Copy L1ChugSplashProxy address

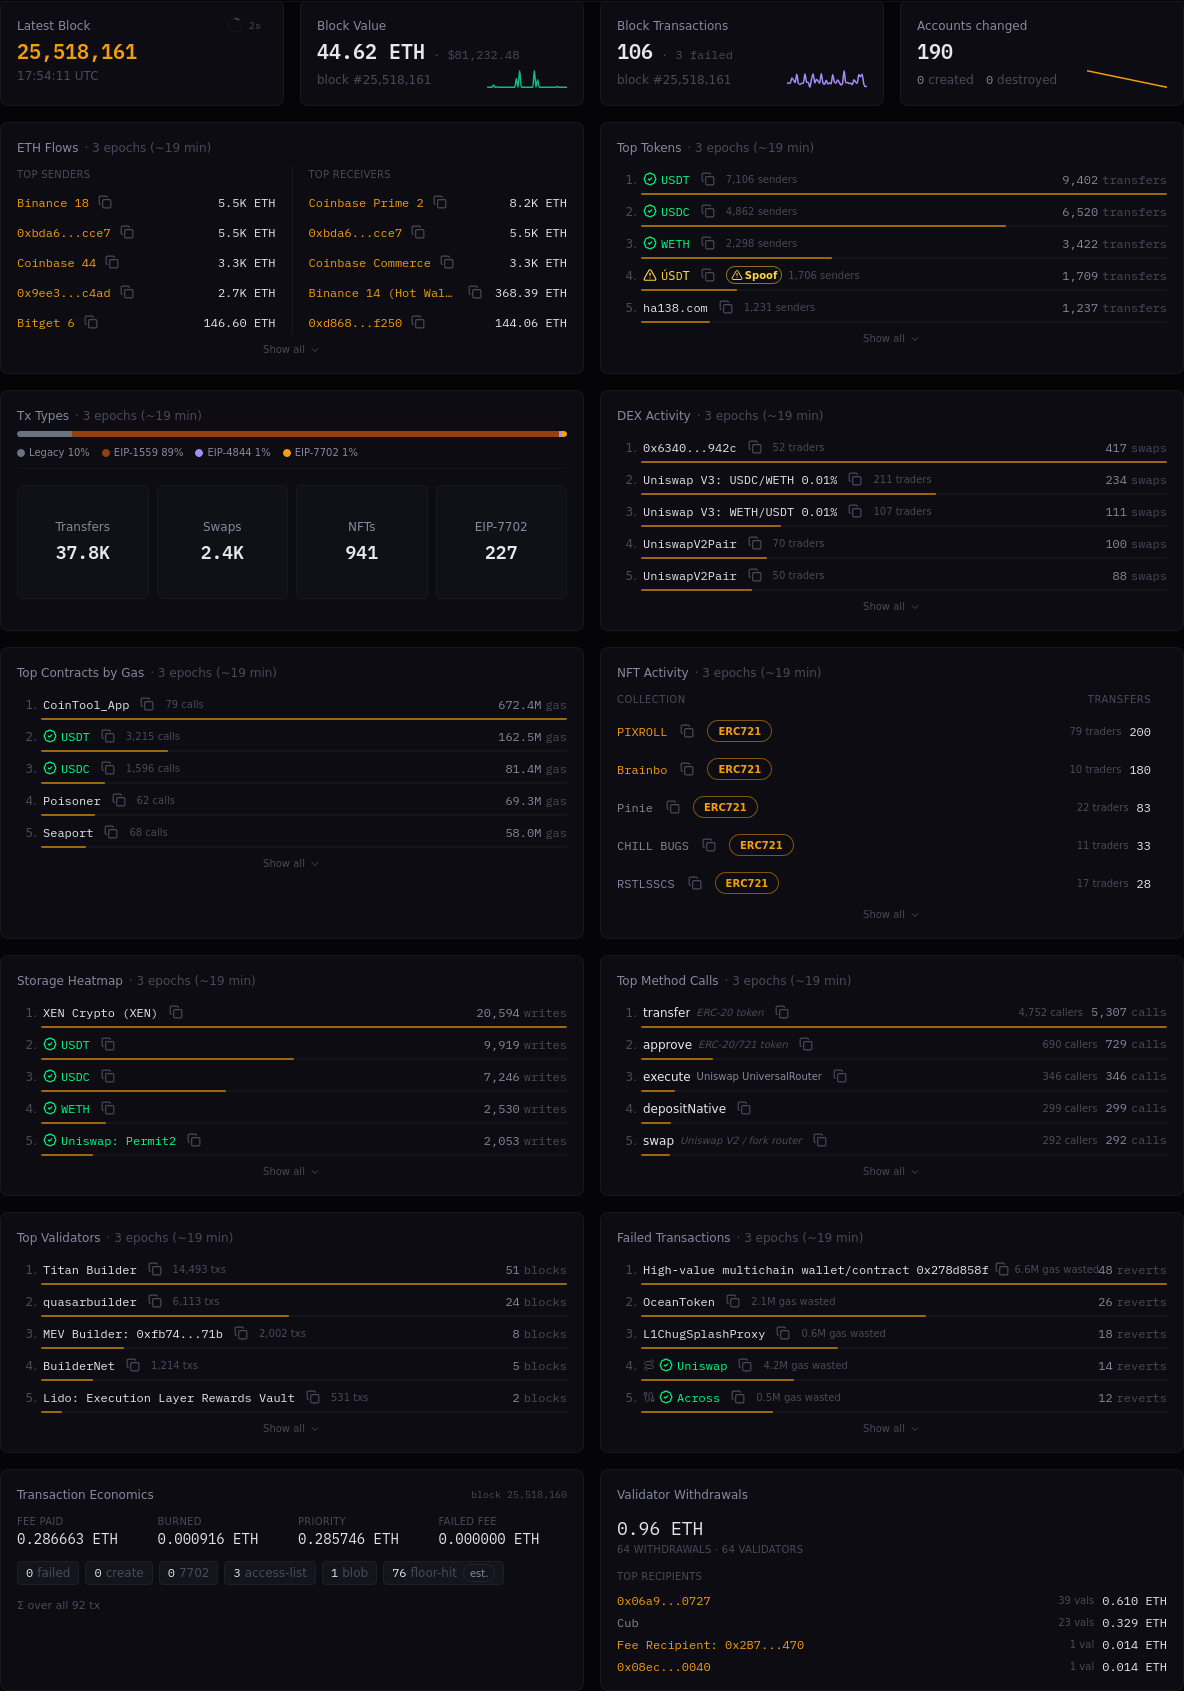click(x=783, y=1333)
